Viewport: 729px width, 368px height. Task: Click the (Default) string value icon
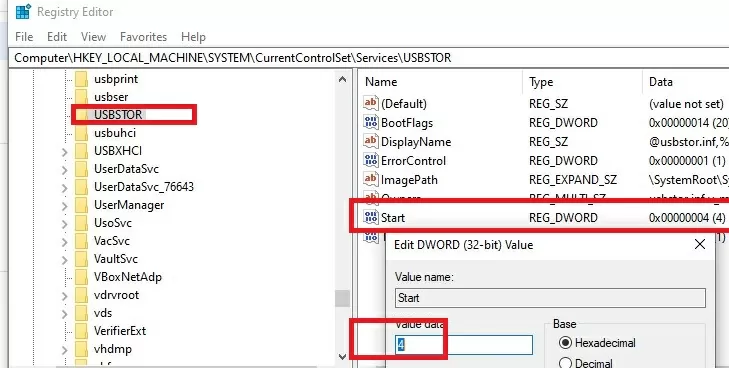(x=371, y=103)
